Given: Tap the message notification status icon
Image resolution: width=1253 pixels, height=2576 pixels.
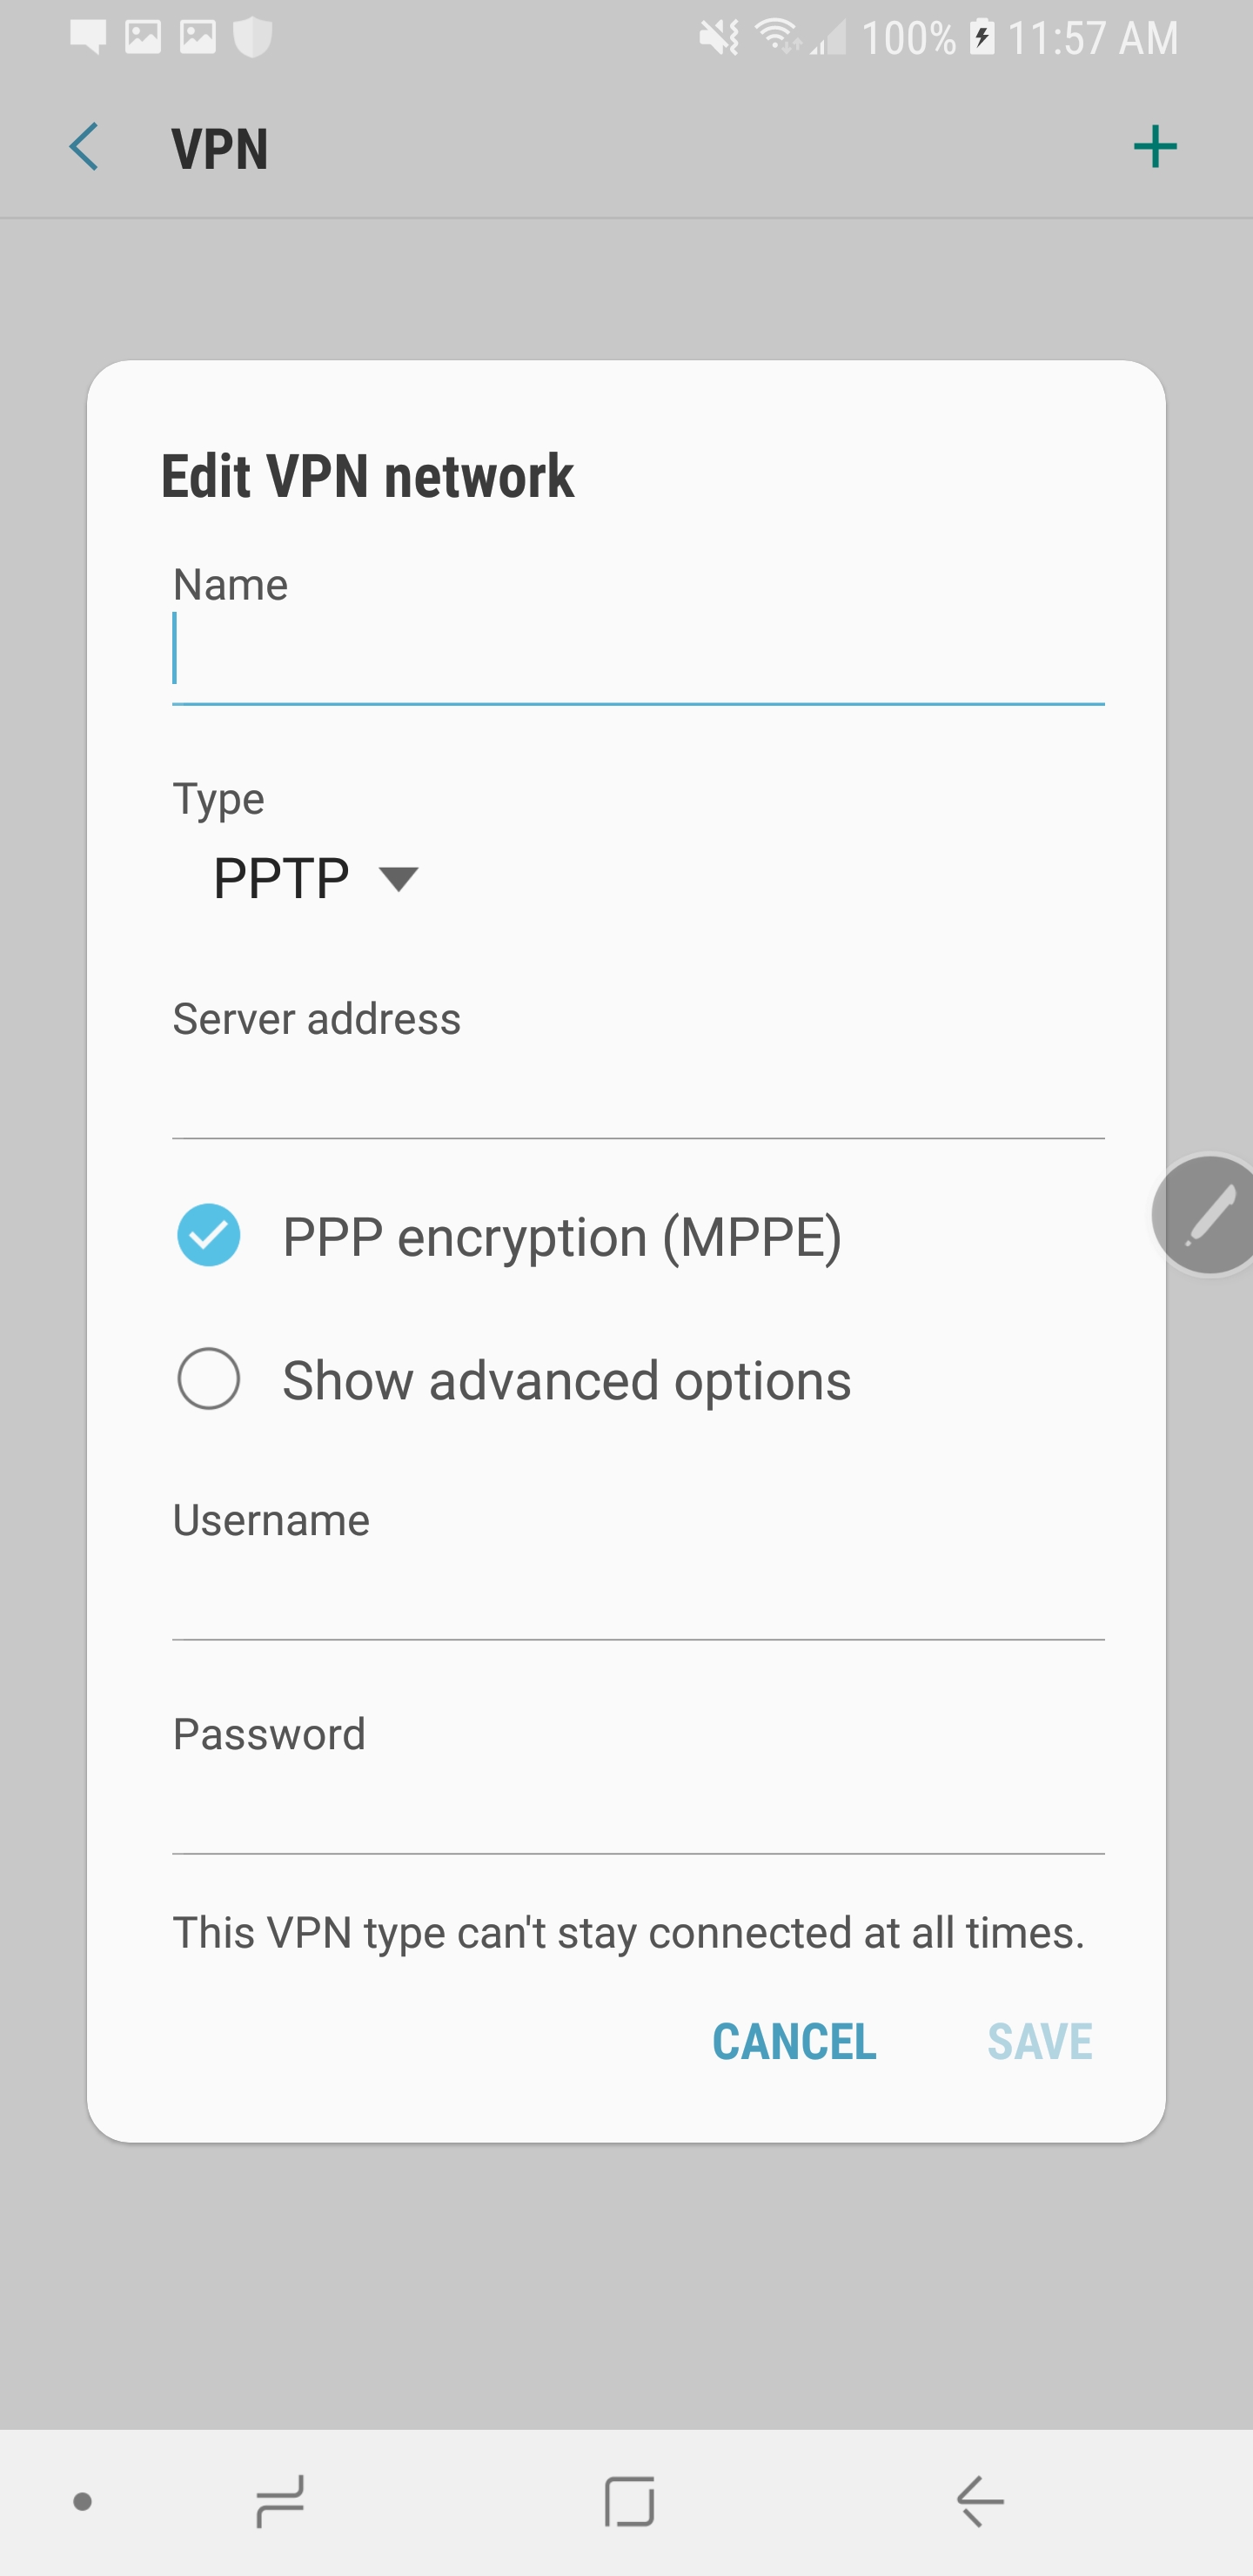Looking at the screenshot, I should point(88,38).
